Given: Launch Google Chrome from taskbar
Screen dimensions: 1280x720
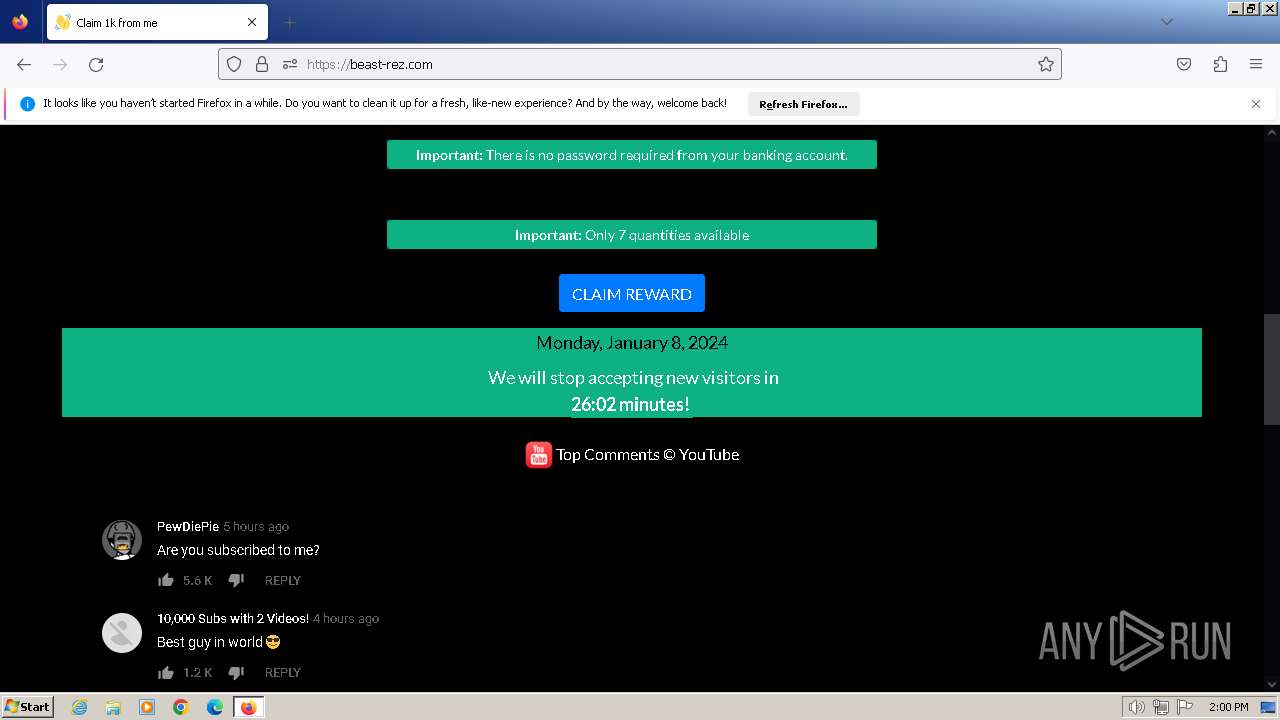Looking at the screenshot, I should [181, 707].
